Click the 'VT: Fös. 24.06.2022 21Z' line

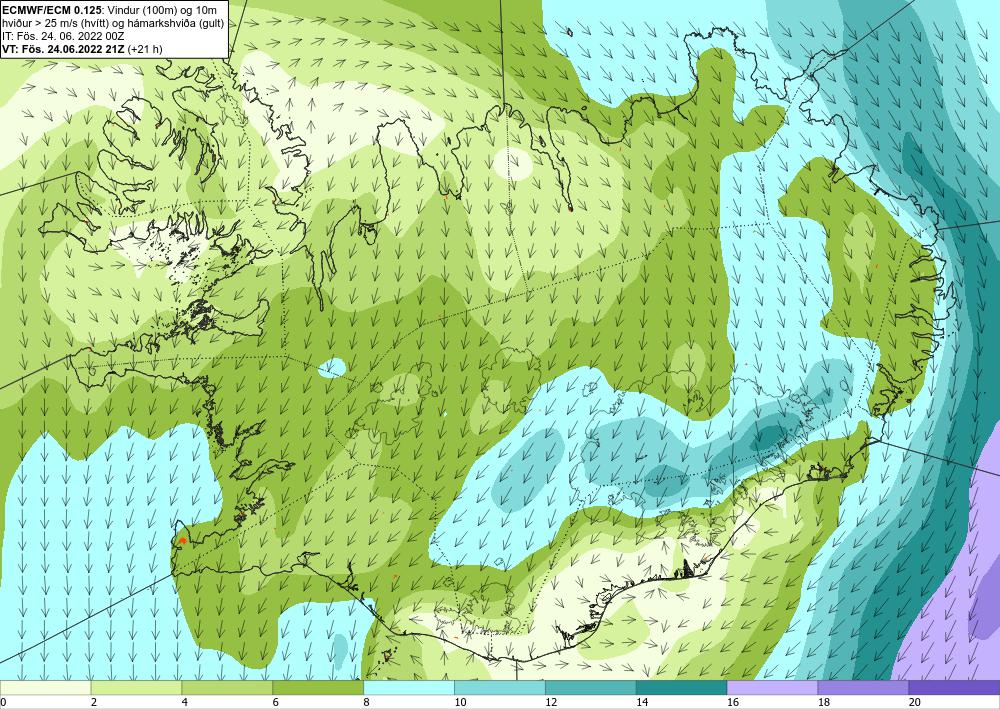click(82, 49)
